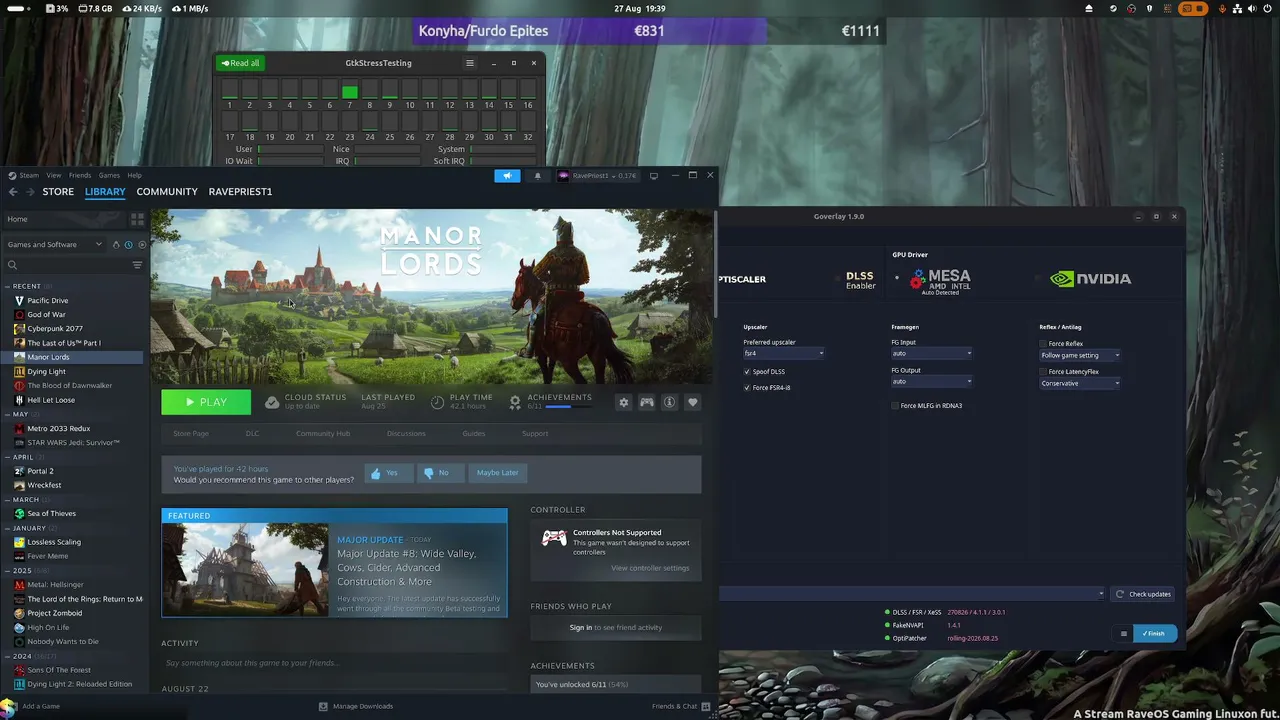
Task: Search the Steam library with the magnifier
Action: pos(12,265)
